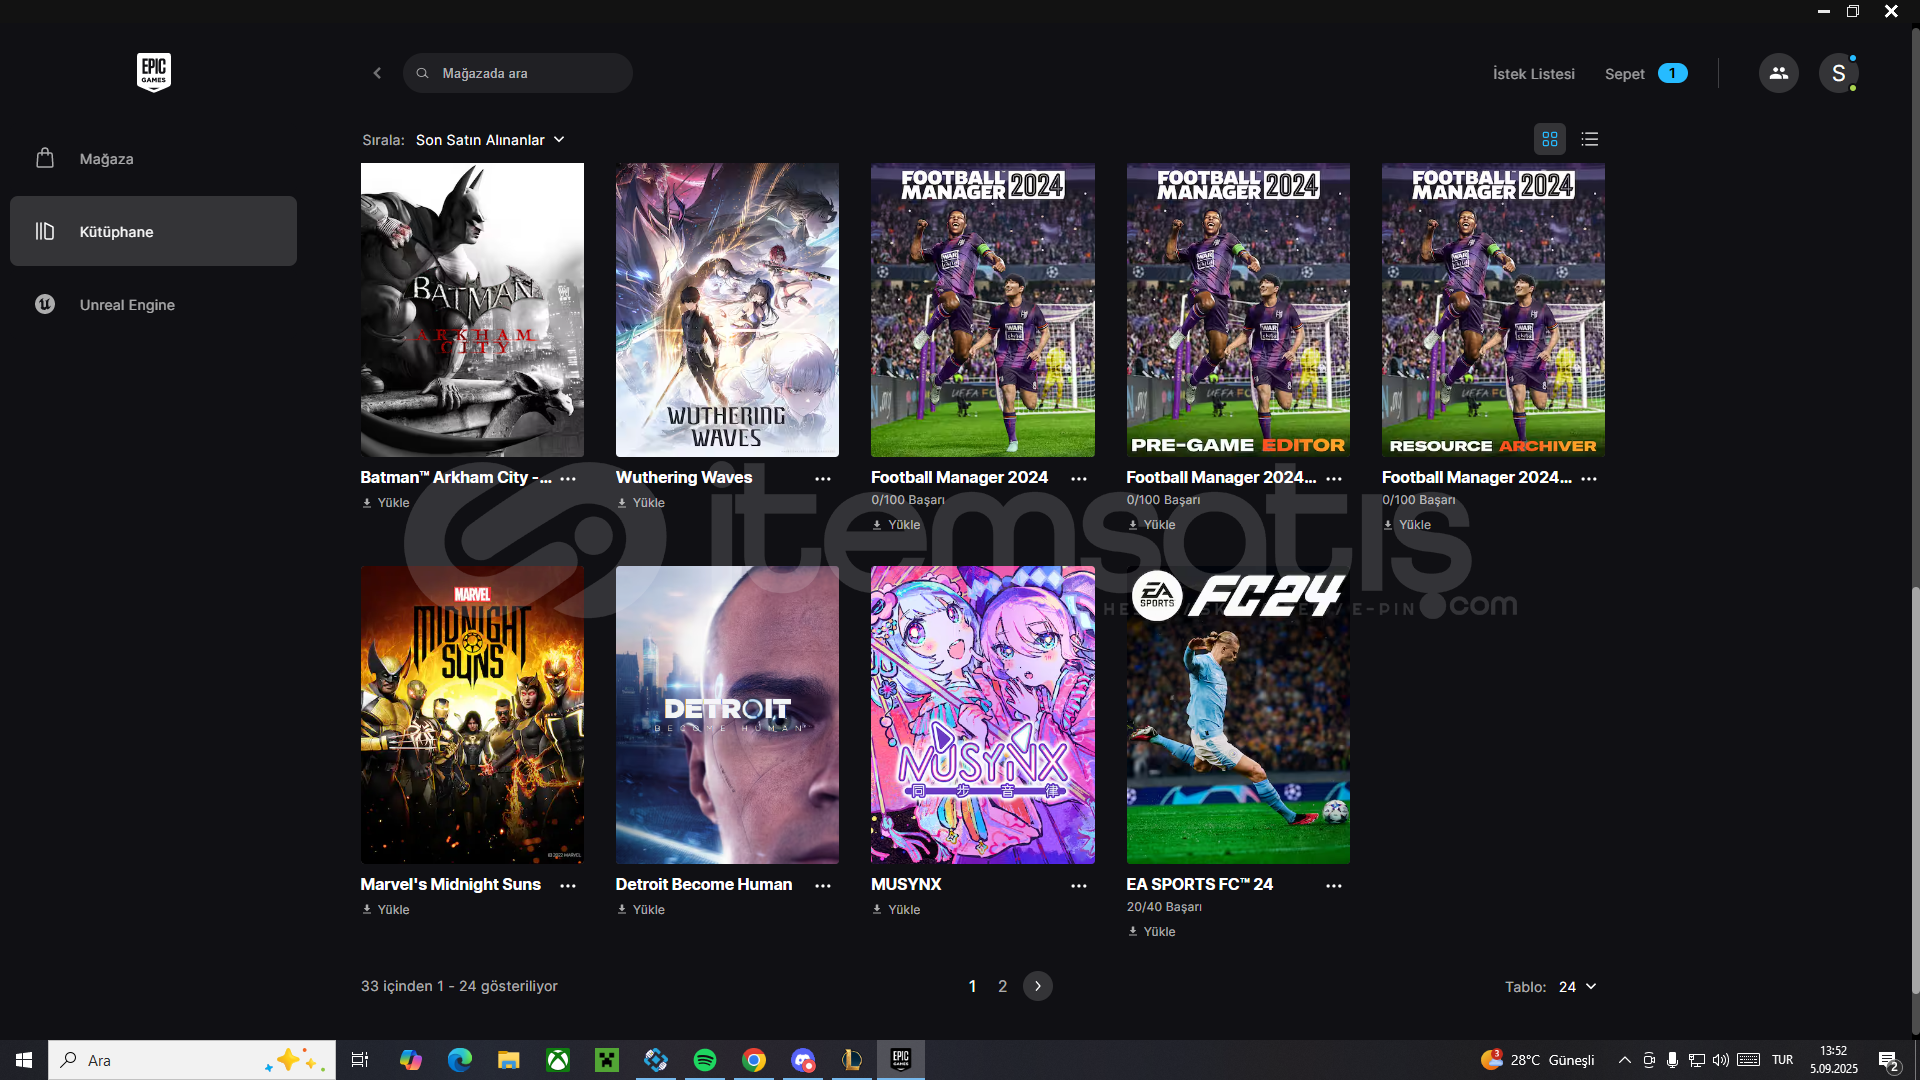Open more options for FM2024 Resource Archiver
This screenshot has height=1080, width=1920.
pos(1589,479)
